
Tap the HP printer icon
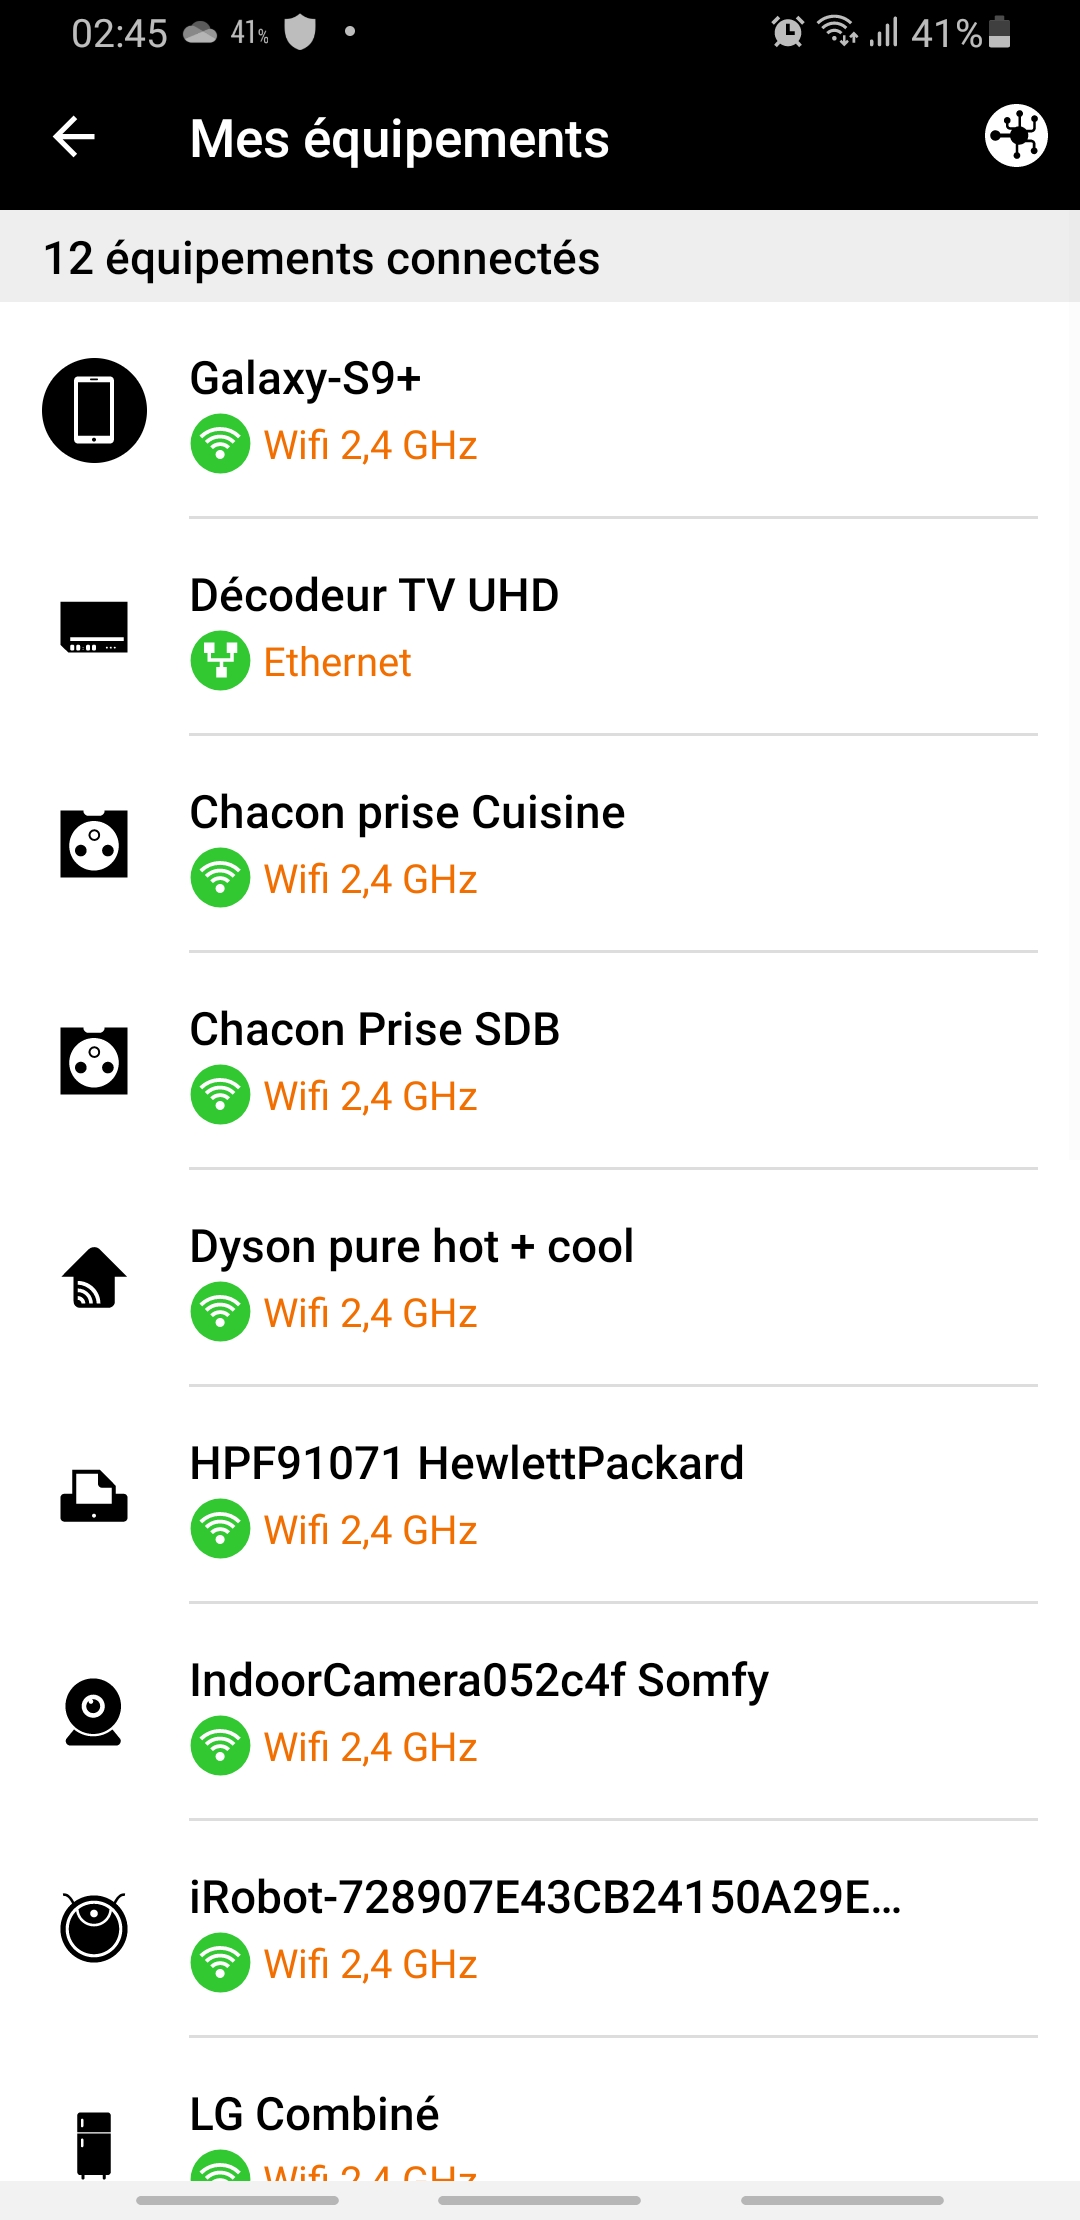click(94, 1495)
